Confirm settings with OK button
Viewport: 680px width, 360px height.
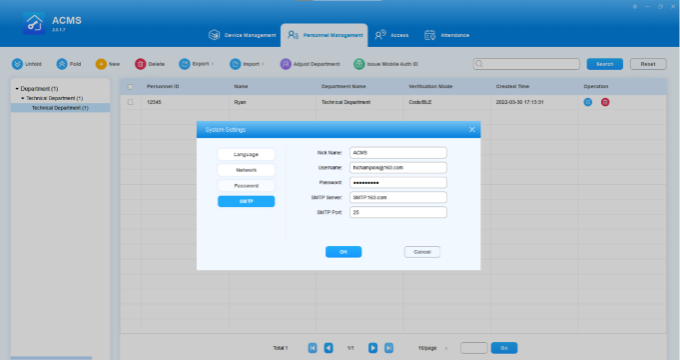point(343,252)
